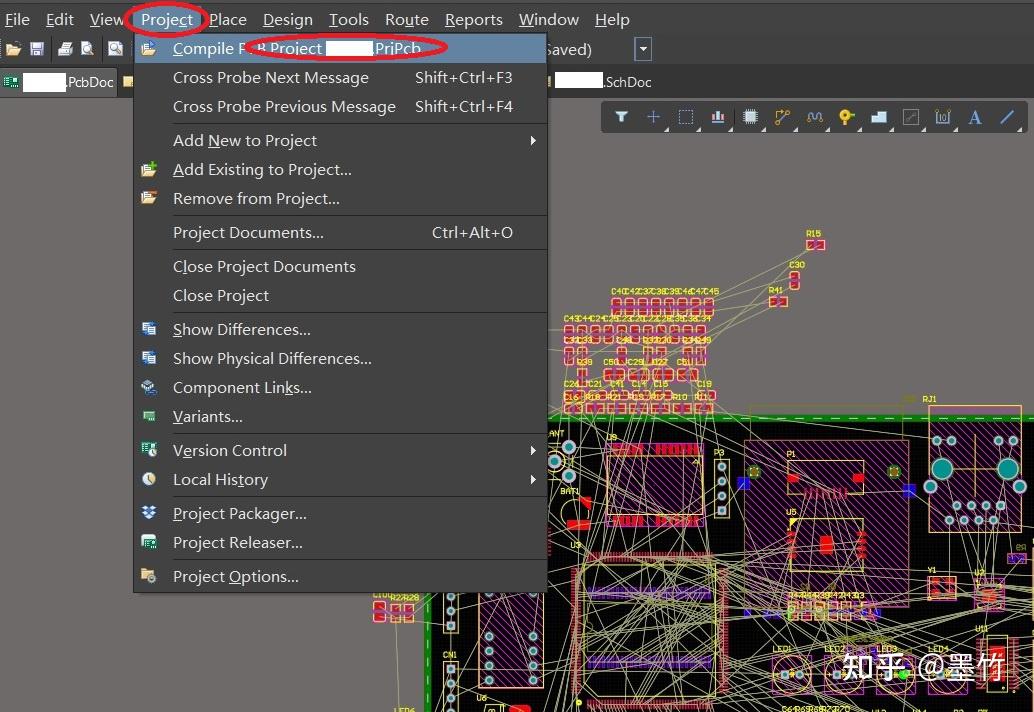
Task: Open the dropdown arrow beside the saved field
Action: coord(643,49)
